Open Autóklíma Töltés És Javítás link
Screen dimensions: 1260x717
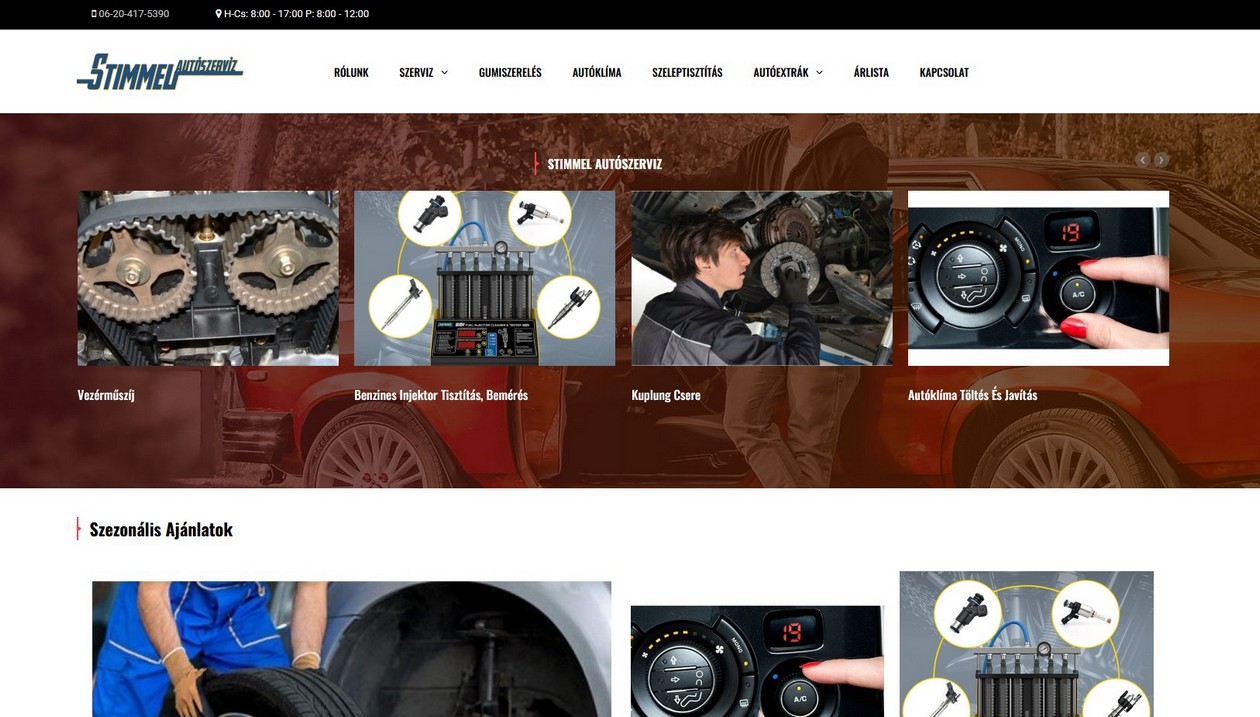(972, 395)
